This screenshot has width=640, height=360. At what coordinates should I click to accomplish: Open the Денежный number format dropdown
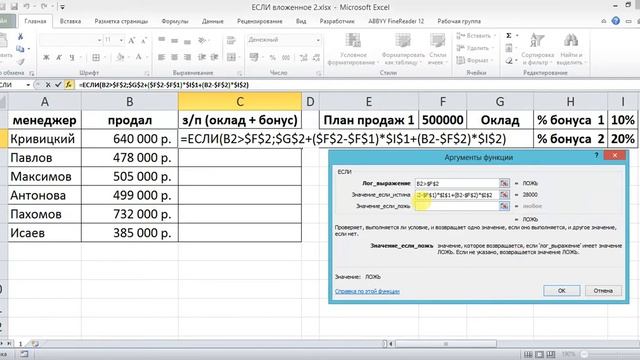point(318,40)
